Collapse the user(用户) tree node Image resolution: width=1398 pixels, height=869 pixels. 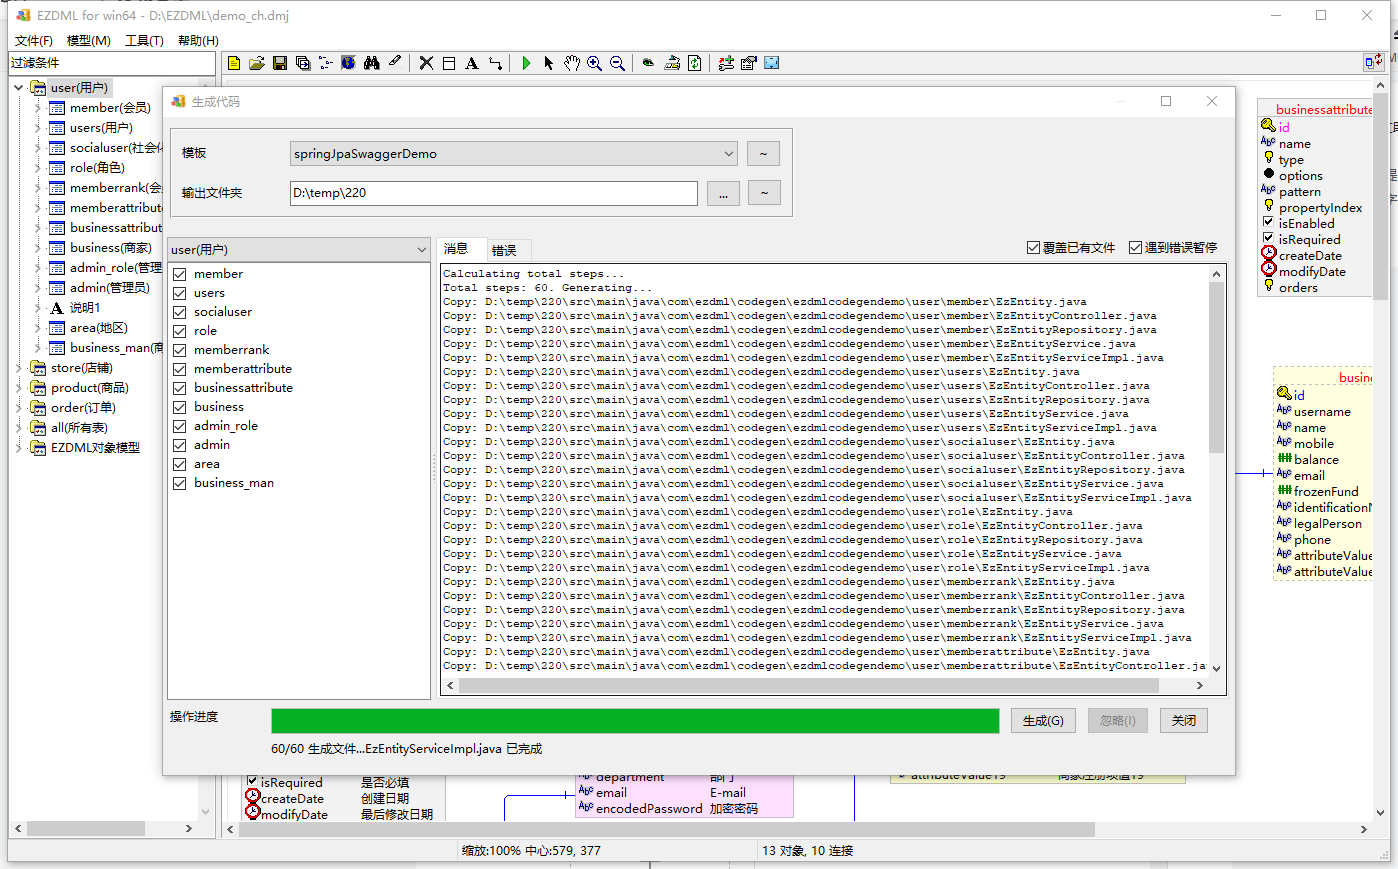[18, 88]
